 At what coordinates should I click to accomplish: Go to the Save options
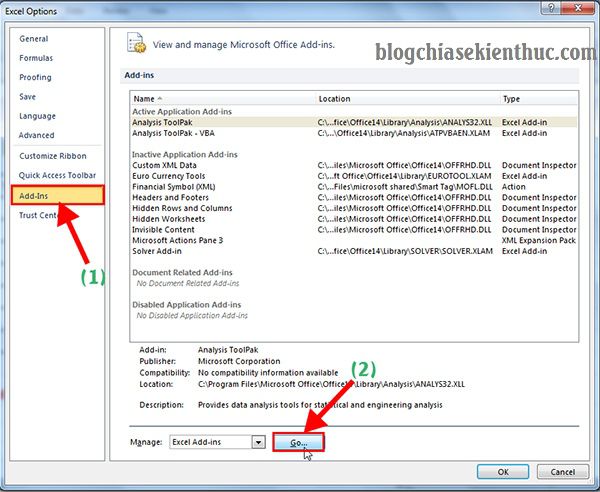coord(28,97)
